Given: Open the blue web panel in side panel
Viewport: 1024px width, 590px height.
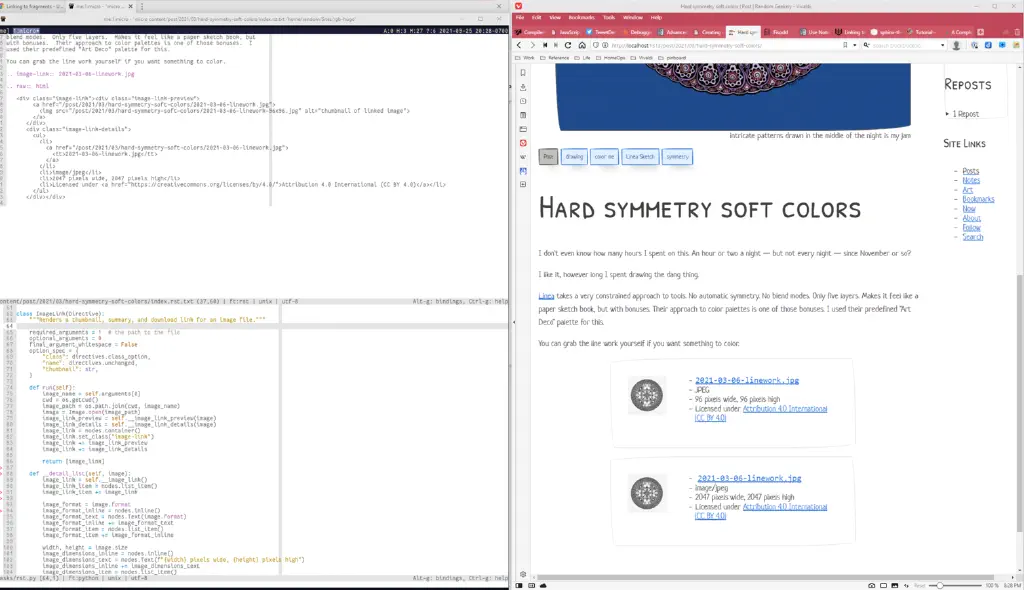Looking at the screenshot, I should (522, 171).
